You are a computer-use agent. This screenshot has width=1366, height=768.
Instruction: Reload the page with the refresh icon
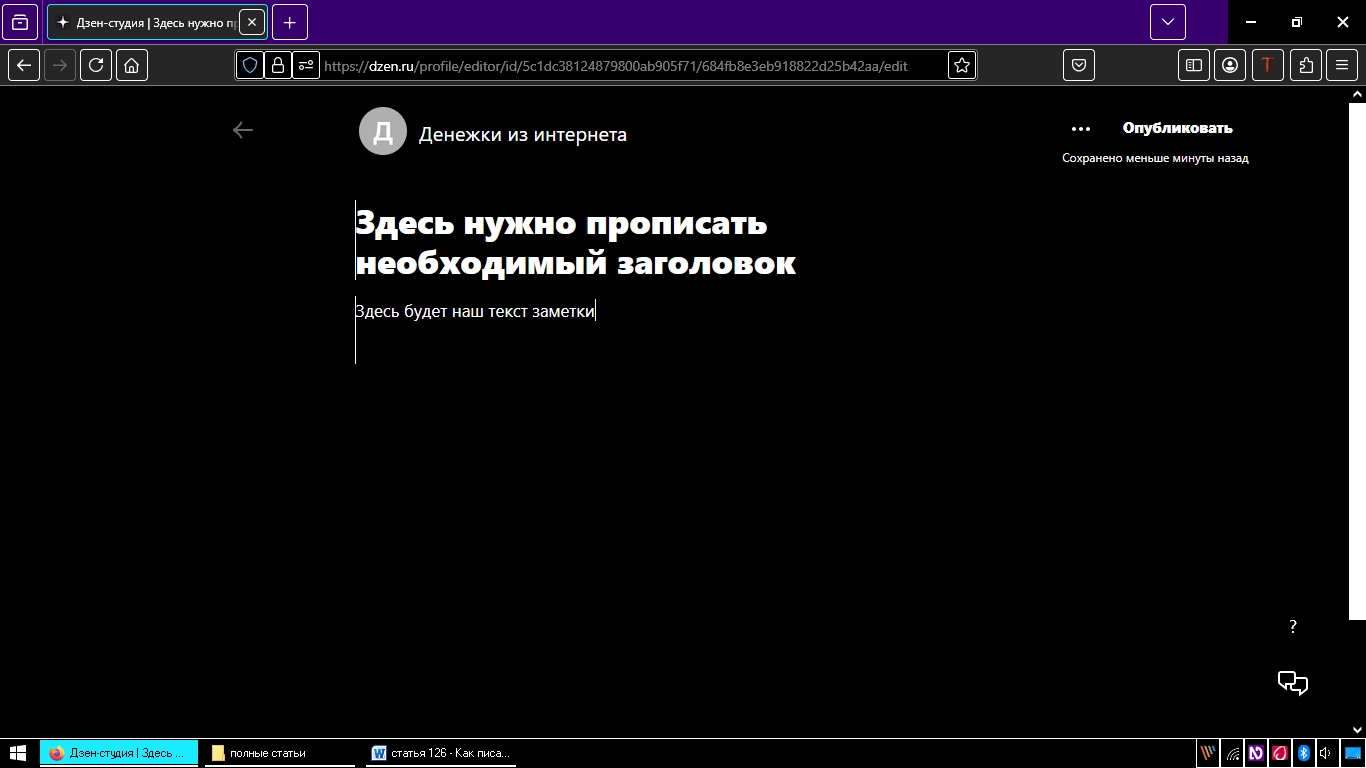(x=96, y=65)
